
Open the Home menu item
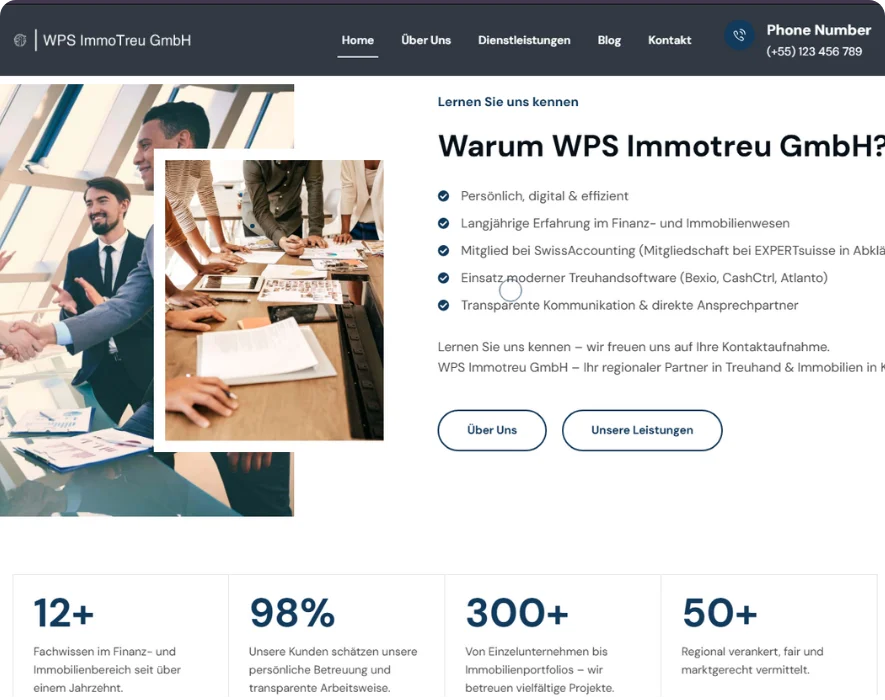click(357, 40)
